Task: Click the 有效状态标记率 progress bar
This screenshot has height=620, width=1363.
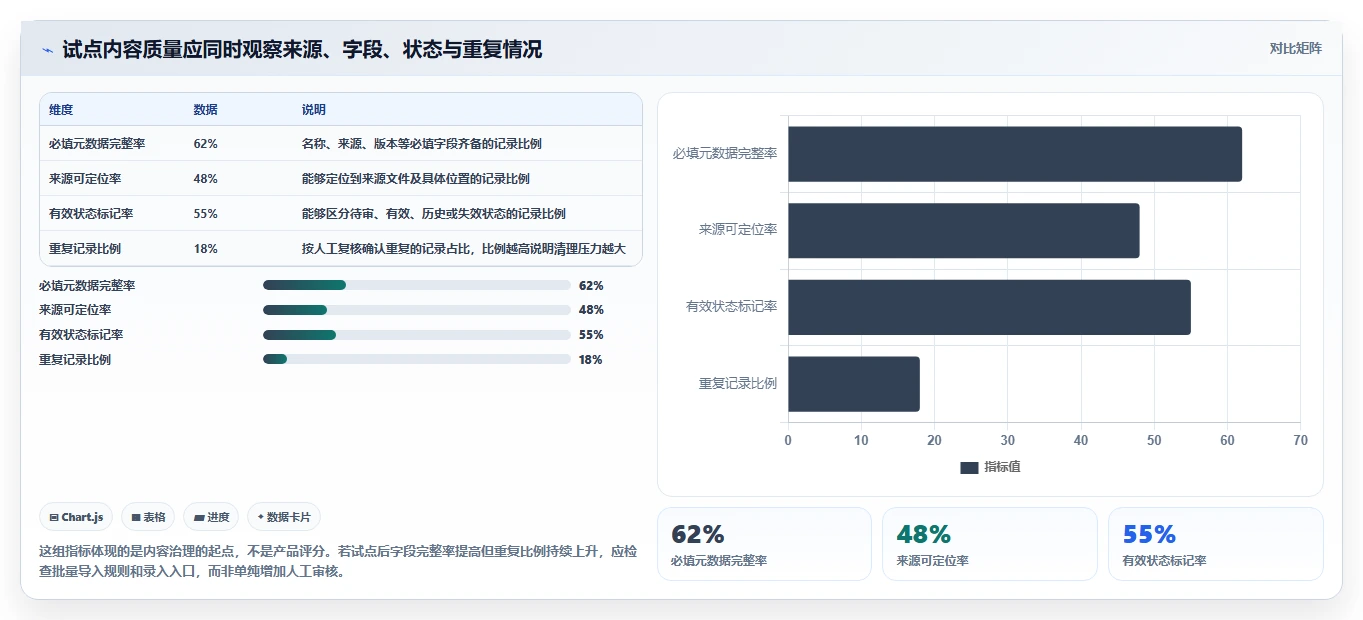Action: pyautogui.click(x=416, y=335)
